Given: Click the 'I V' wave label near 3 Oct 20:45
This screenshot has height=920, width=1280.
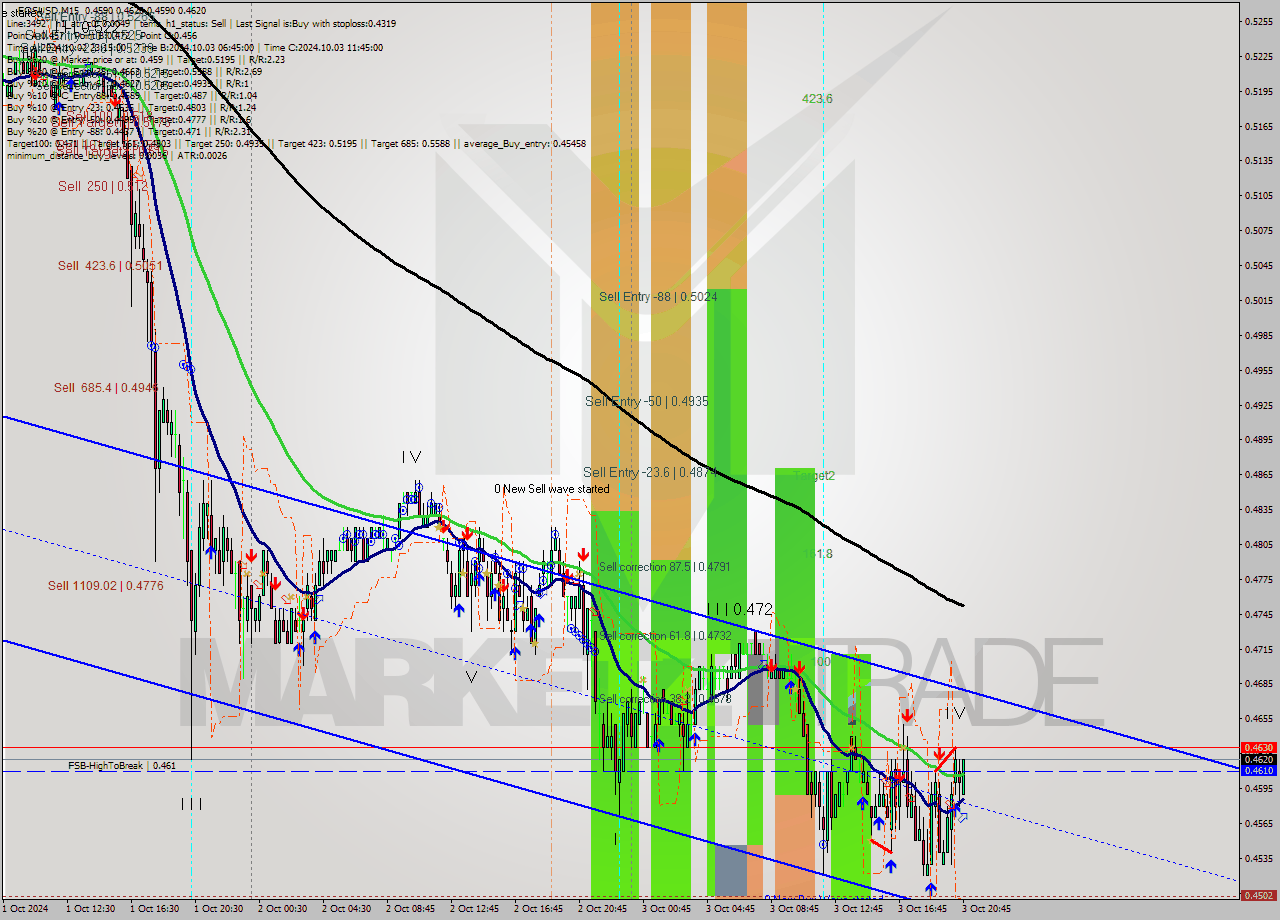Looking at the screenshot, I should pos(955,713).
